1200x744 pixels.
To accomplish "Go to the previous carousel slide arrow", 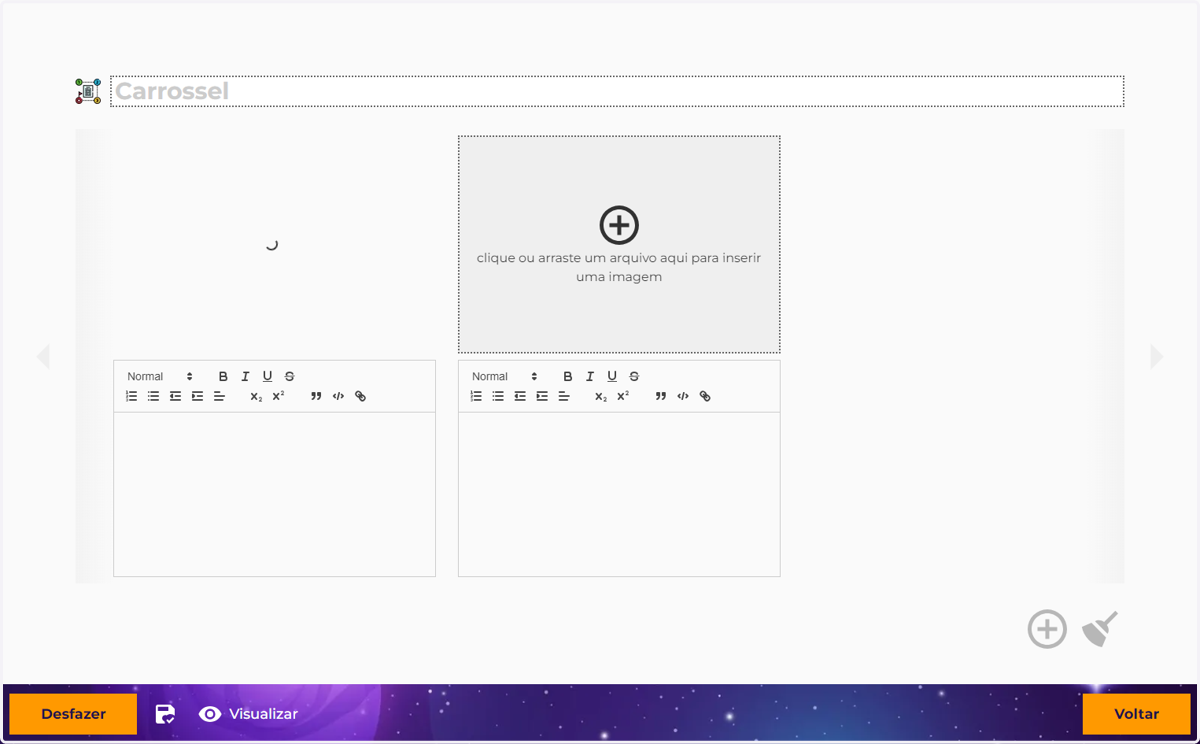I will tap(43, 356).
